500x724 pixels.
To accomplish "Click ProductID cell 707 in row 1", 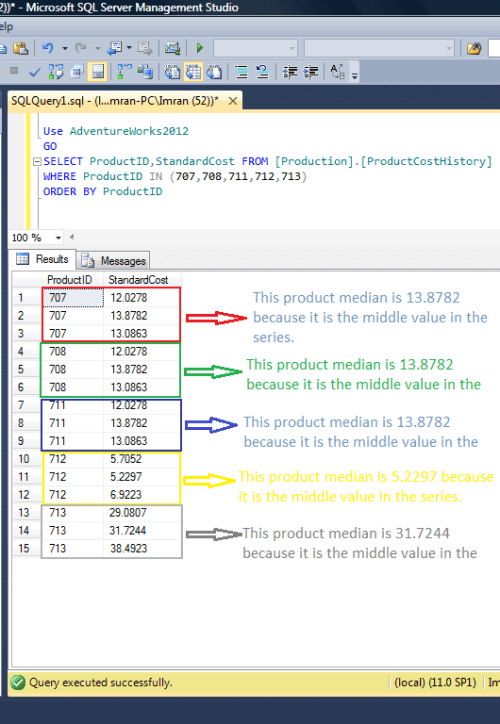I will point(73,298).
